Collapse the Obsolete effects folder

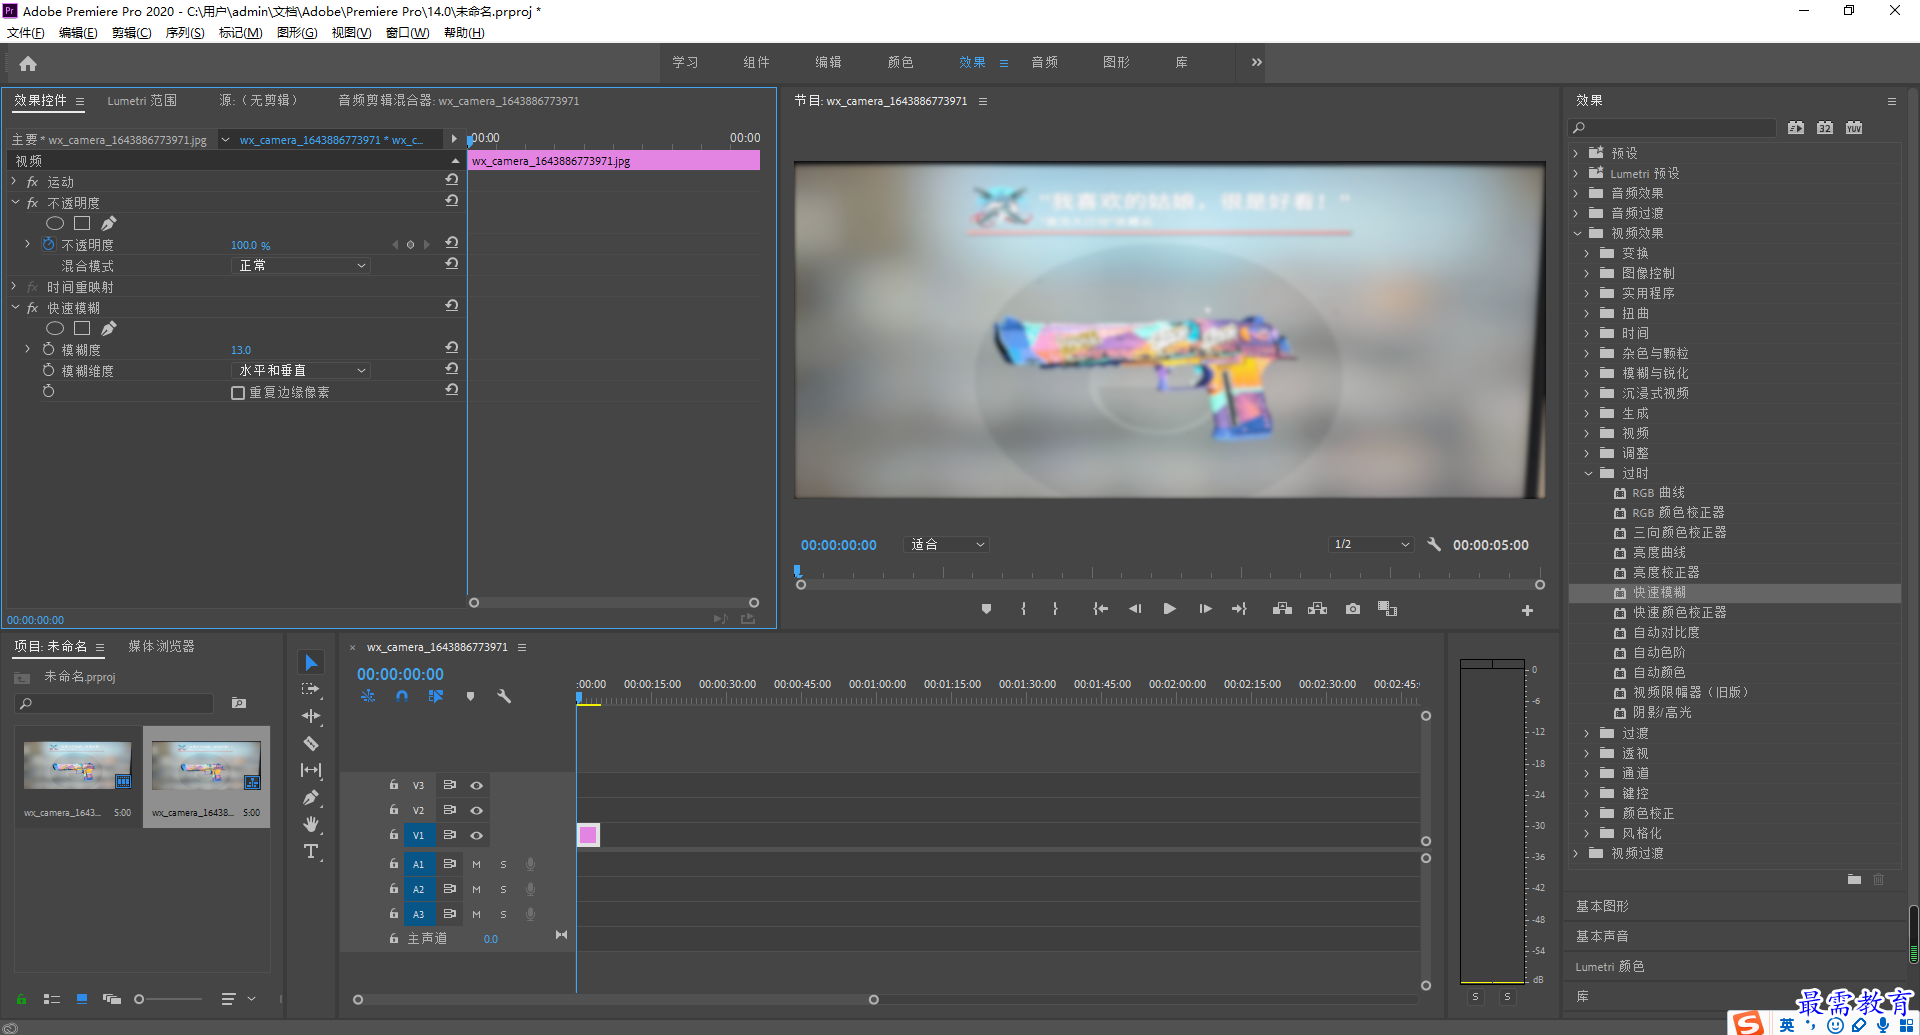click(1588, 473)
